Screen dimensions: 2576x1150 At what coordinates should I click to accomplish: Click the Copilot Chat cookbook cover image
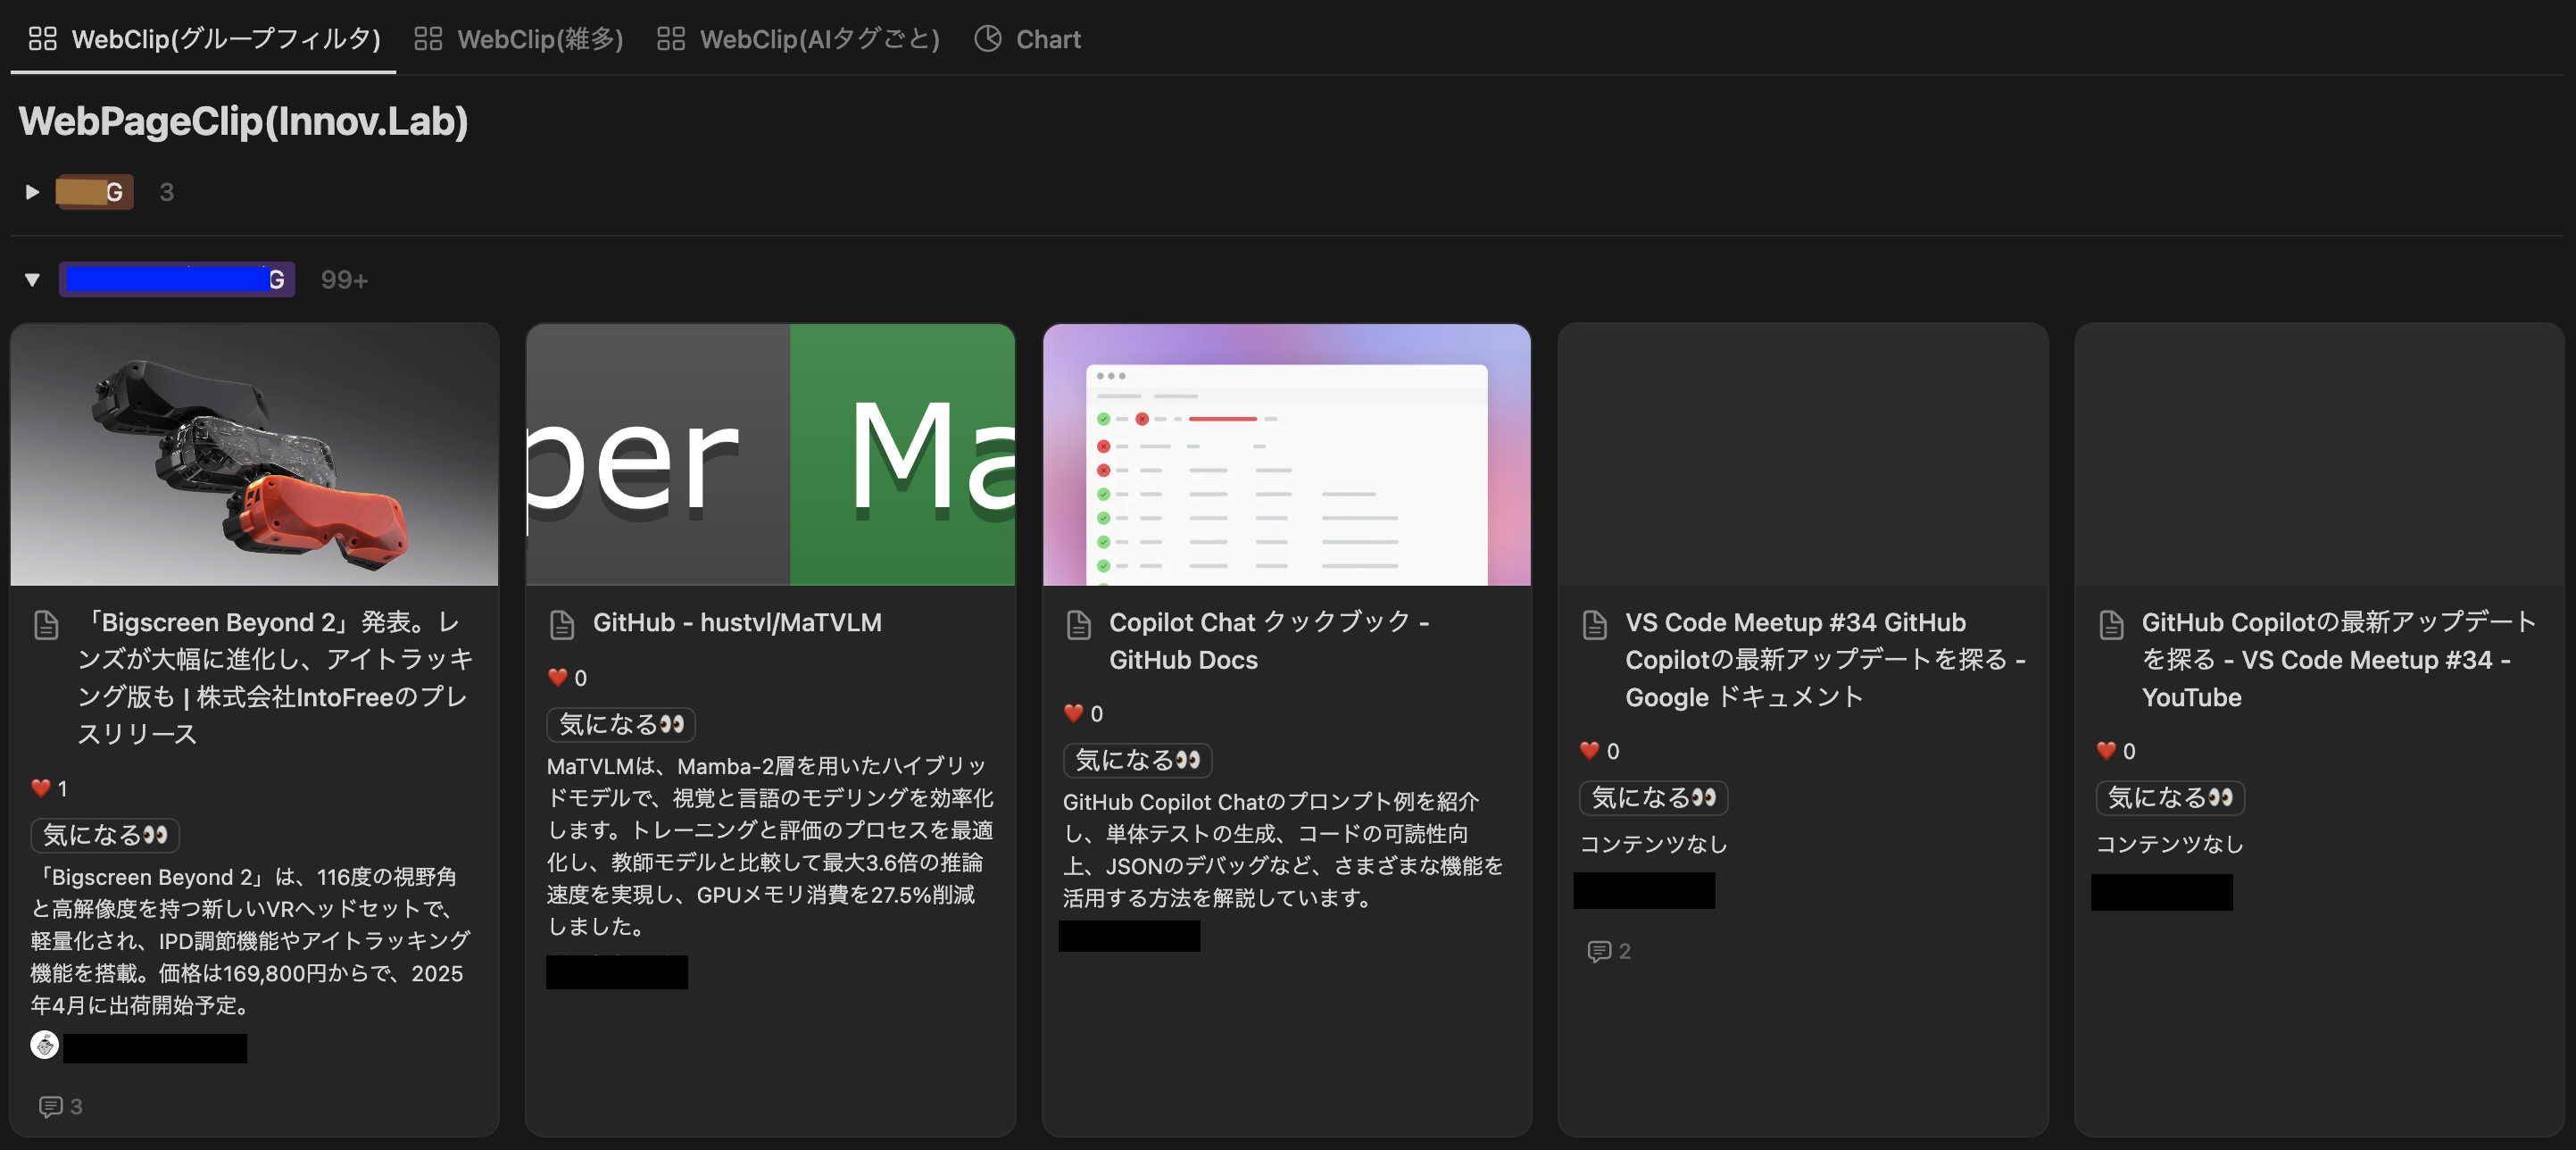tap(1286, 455)
